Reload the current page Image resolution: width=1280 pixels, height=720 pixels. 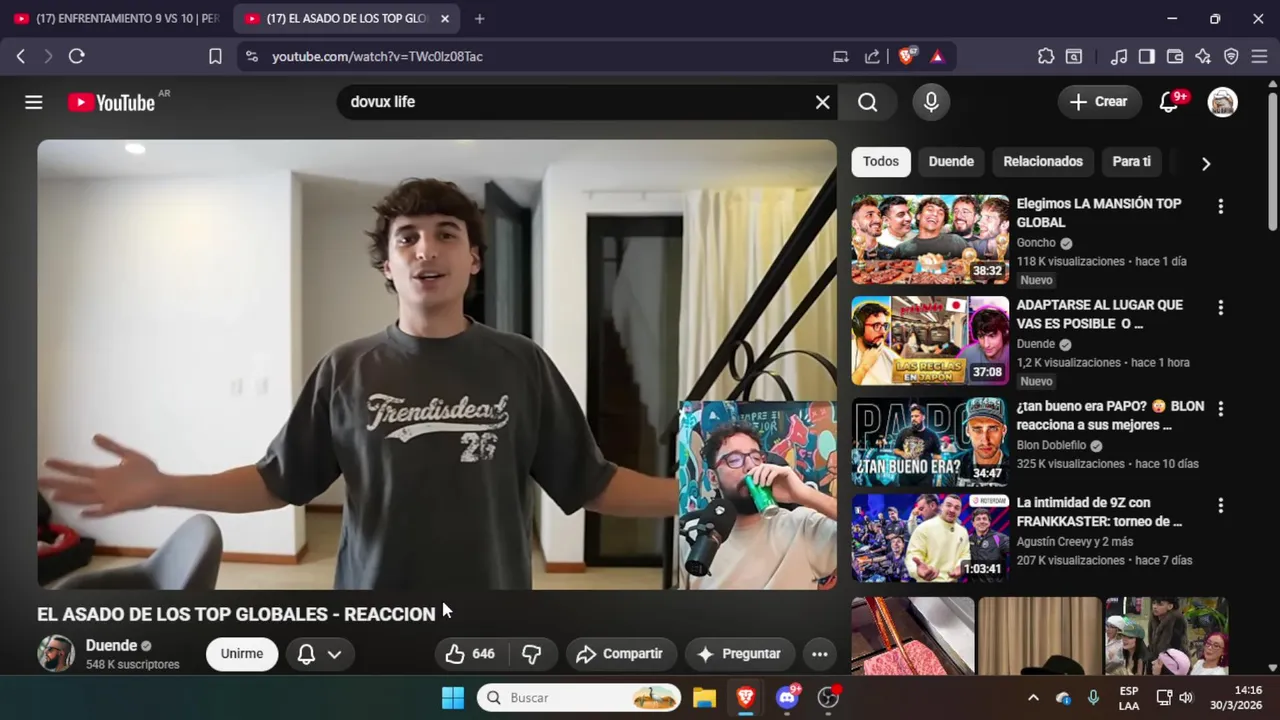76,57
